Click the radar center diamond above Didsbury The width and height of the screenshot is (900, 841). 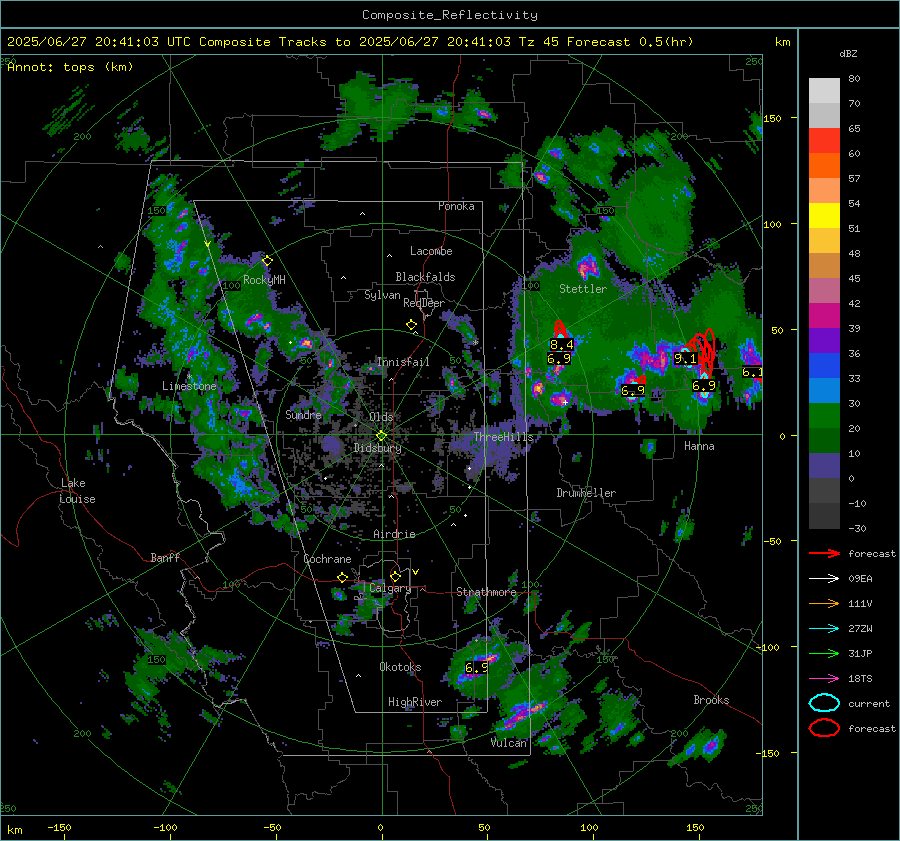[x=381, y=436]
